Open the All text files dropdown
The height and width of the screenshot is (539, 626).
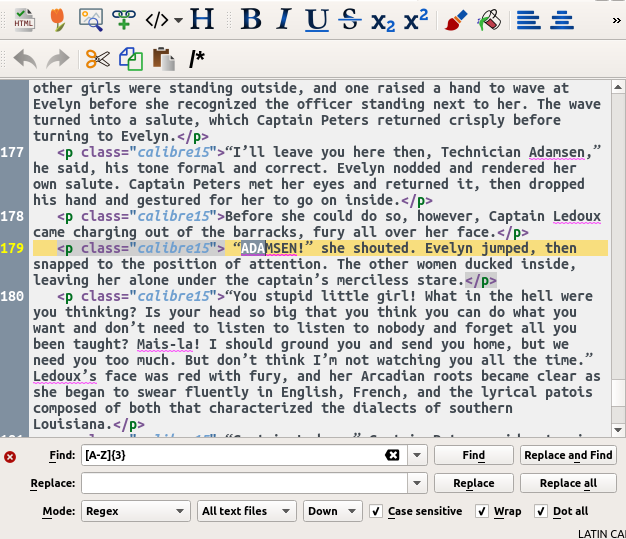(246, 511)
